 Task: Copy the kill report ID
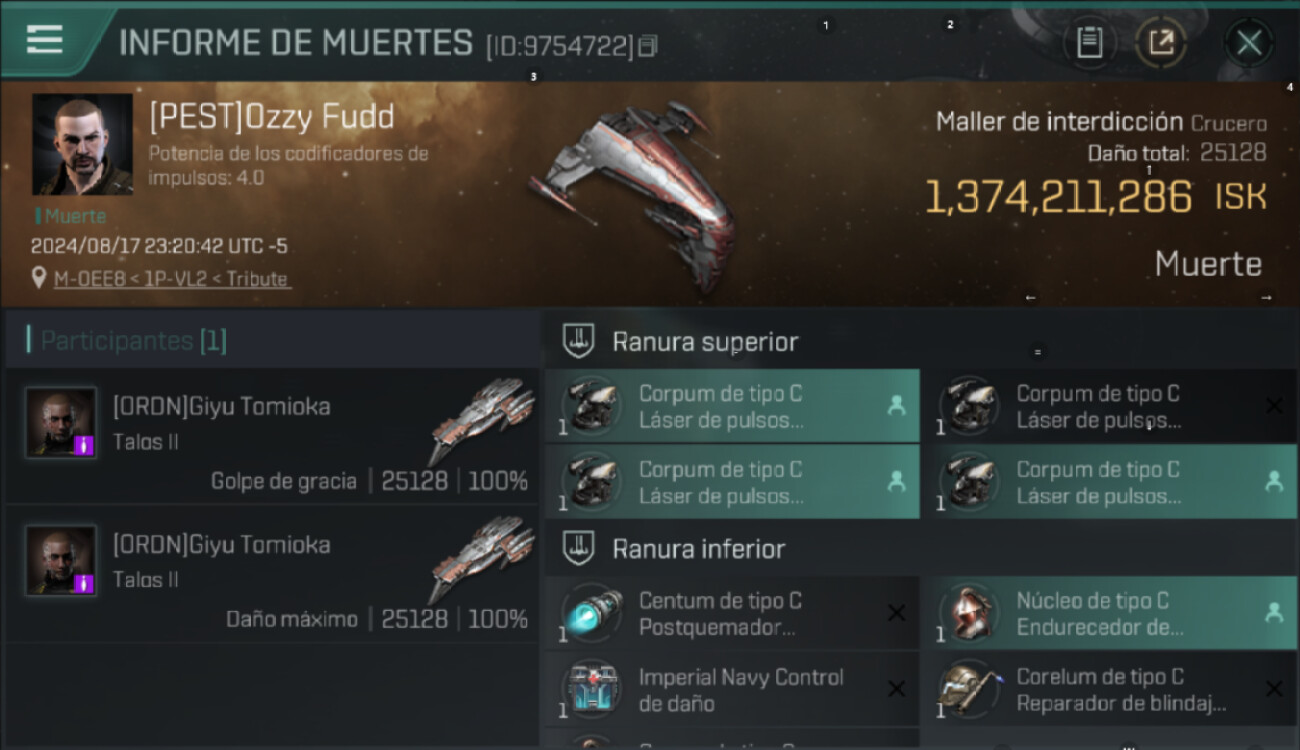(649, 46)
